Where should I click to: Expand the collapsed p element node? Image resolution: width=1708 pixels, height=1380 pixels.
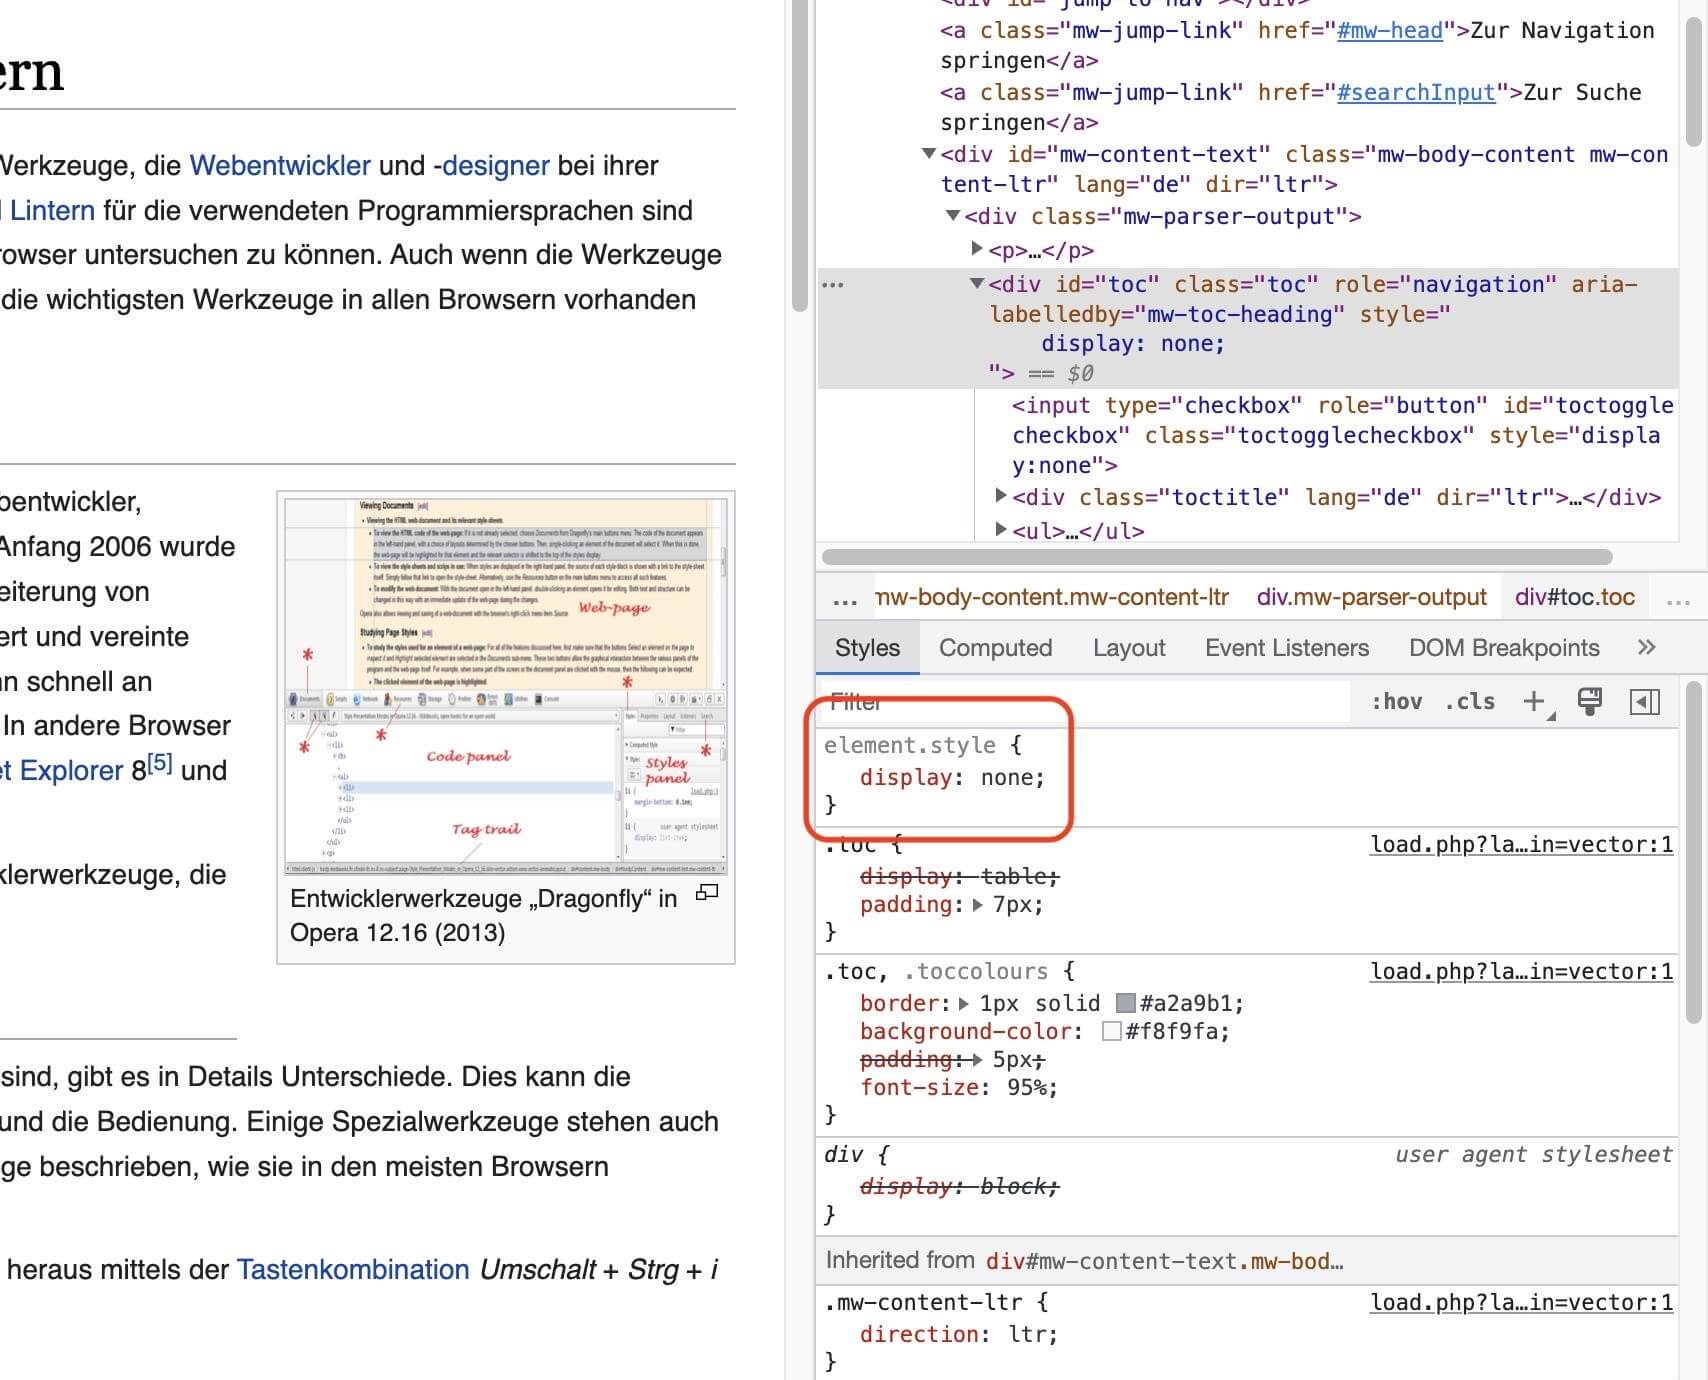[x=977, y=248]
